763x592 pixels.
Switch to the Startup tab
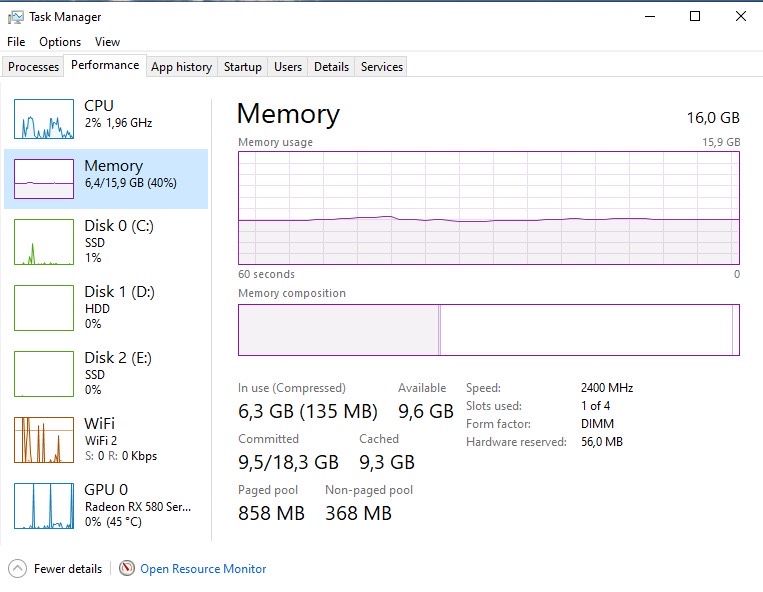click(242, 67)
